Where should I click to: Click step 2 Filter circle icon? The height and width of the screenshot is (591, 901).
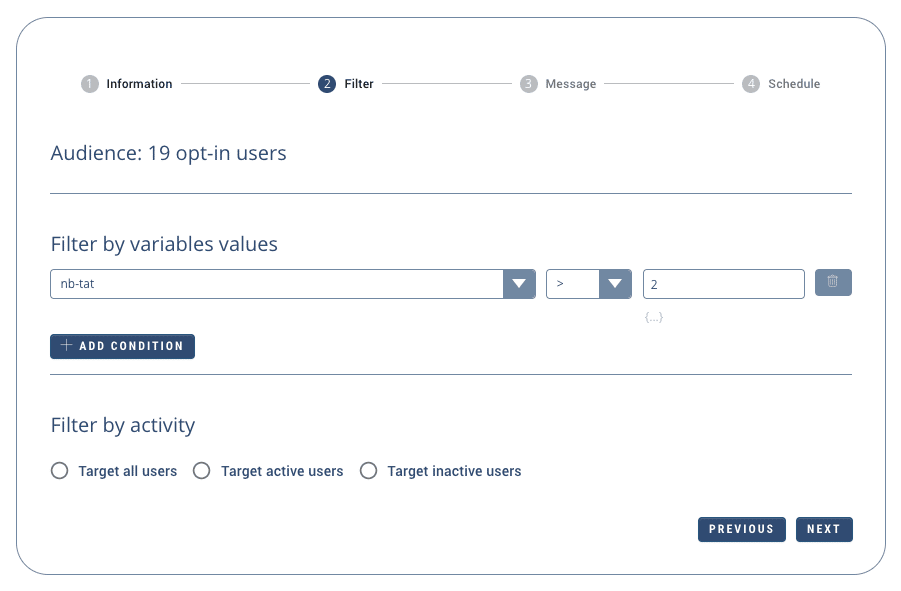(327, 84)
